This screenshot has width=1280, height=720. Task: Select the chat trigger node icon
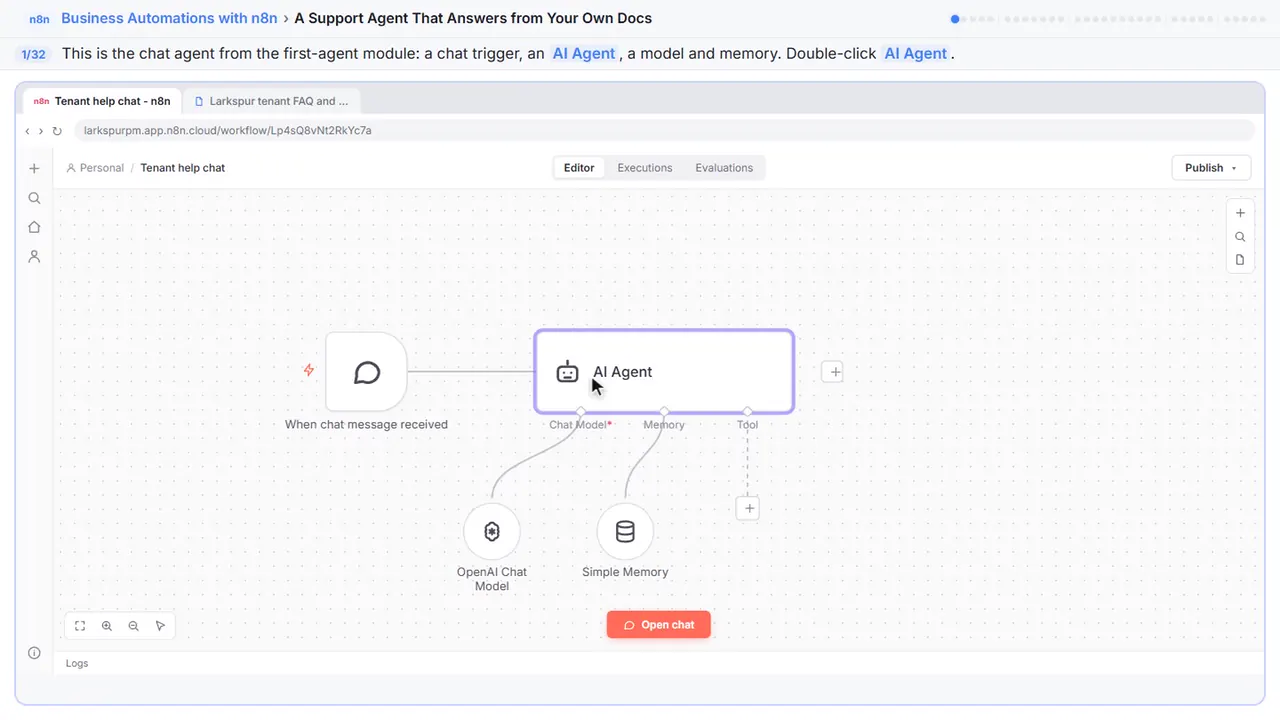click(367, 372)
